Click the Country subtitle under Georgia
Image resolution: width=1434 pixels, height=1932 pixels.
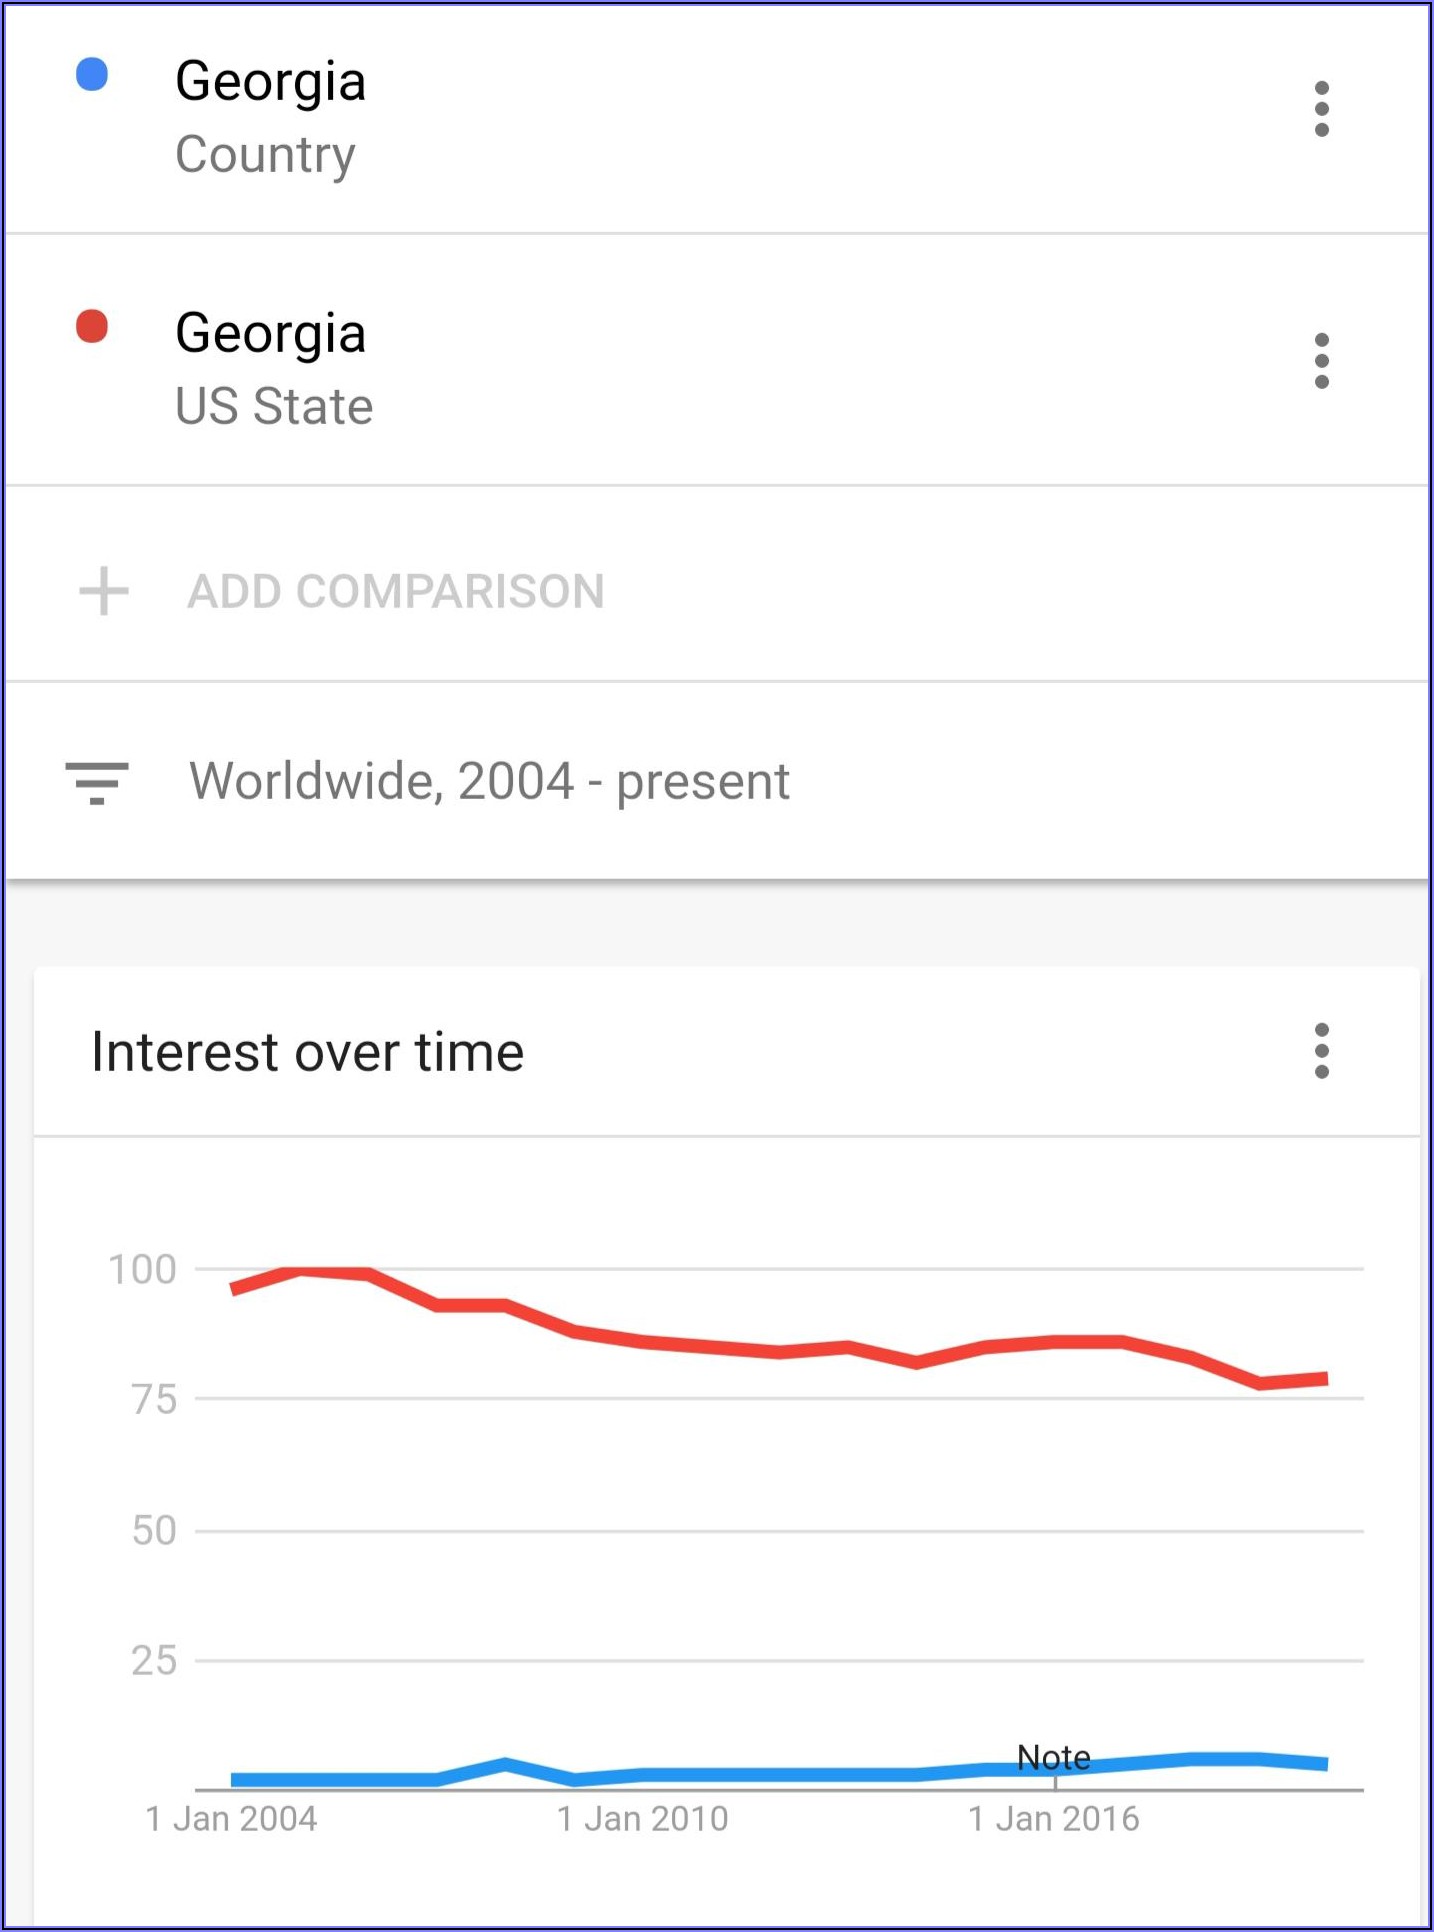coord(265,155)
